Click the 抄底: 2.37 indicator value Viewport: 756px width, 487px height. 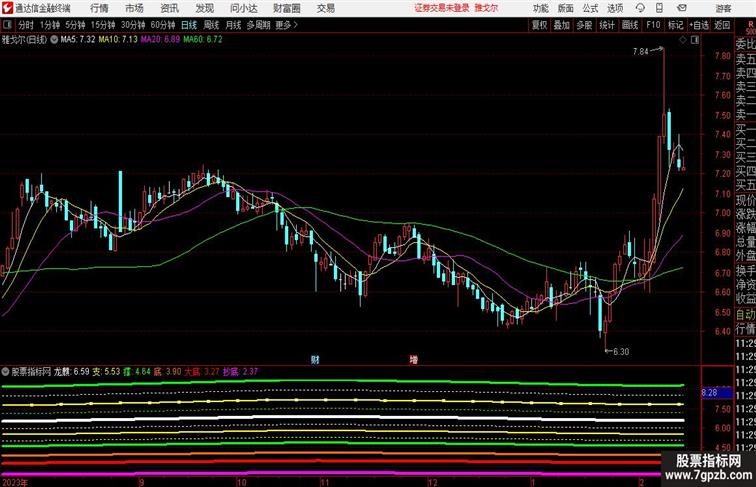pyautogui.click(x=240, y=372)
